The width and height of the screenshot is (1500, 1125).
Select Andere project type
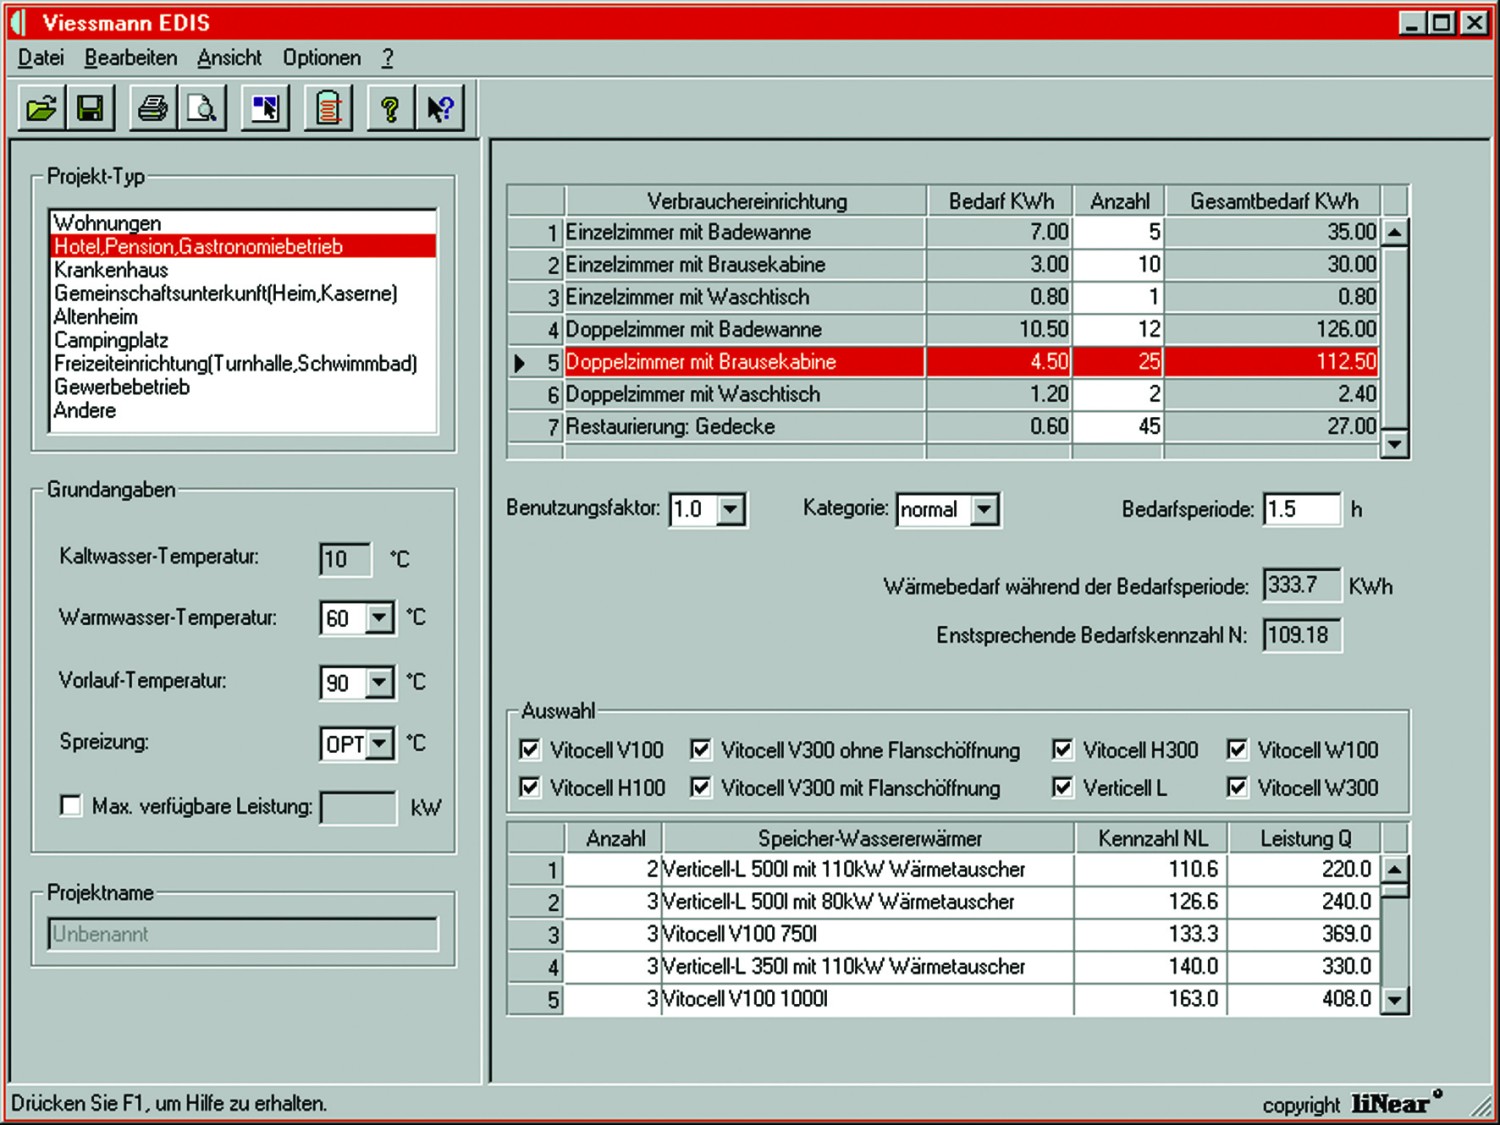(243, 410)
